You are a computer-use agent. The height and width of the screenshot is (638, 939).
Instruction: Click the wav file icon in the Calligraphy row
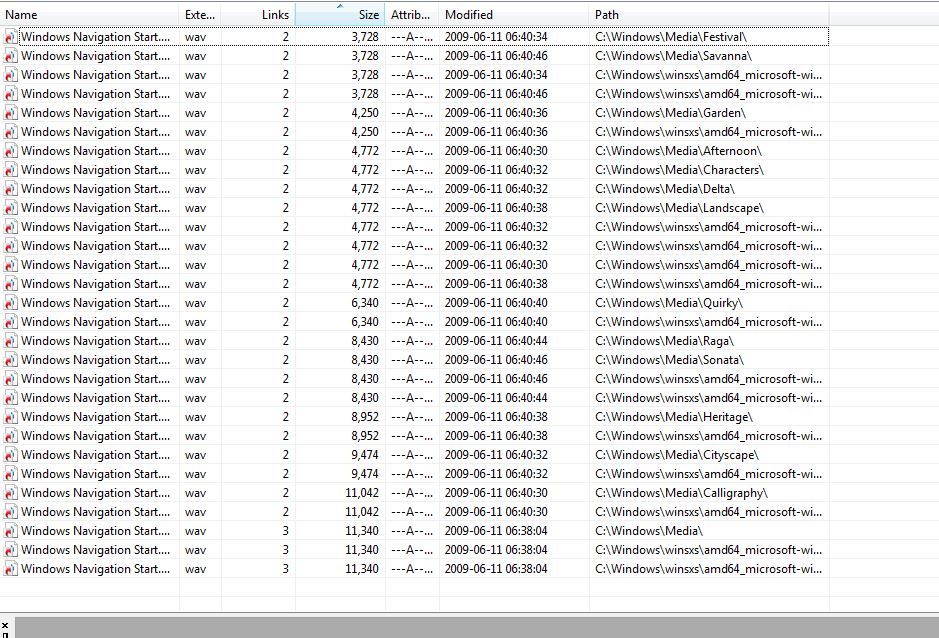pyautogui.click(x=10, y=493)
